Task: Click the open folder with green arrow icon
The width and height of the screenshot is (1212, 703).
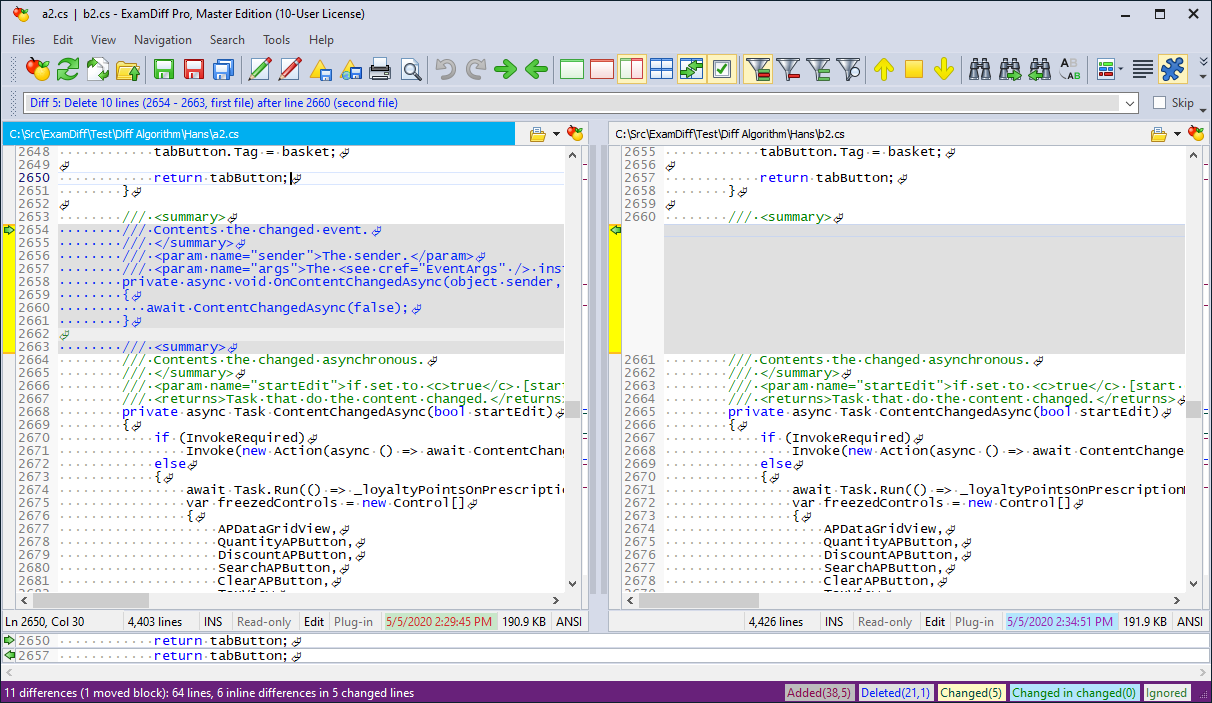Action: pos(128,69)
